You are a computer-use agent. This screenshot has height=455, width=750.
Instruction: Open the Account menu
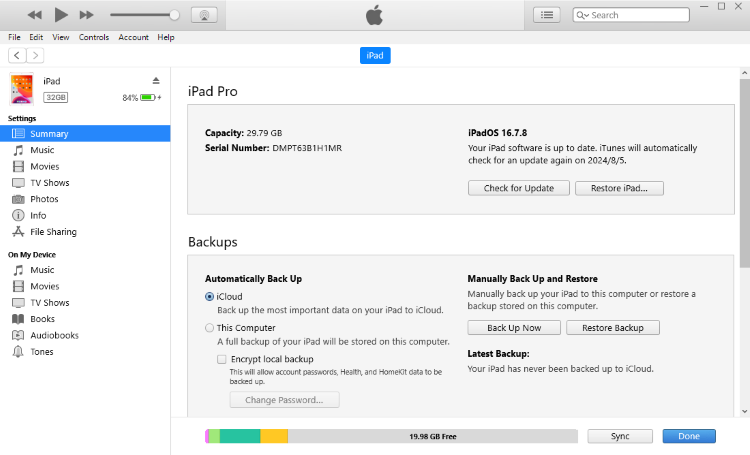(133, 37)
